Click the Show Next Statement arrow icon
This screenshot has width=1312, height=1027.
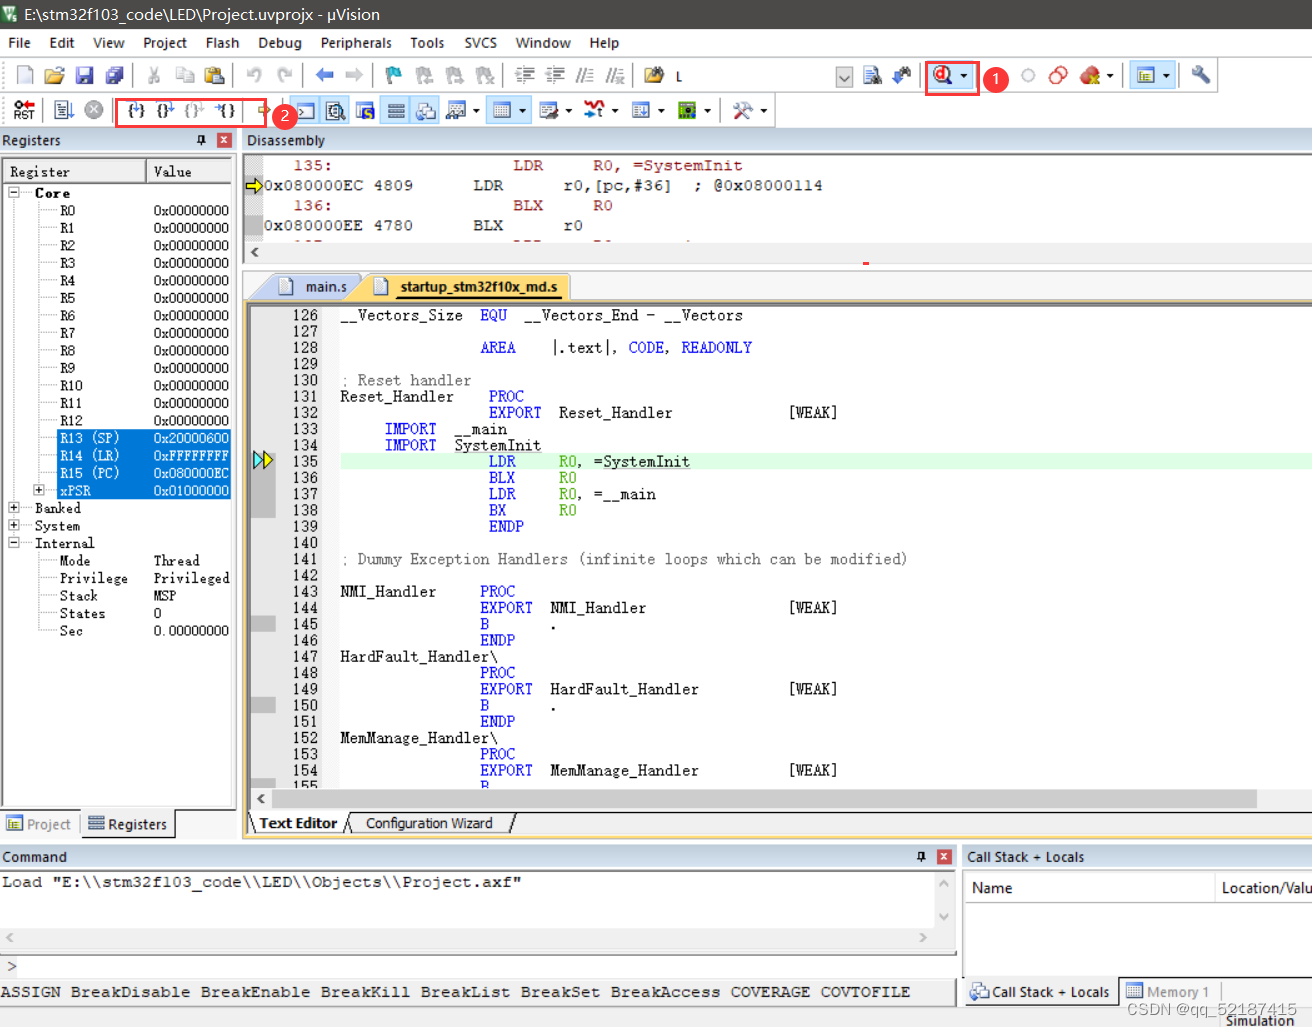pyautogui.click(x=263, y=110)
